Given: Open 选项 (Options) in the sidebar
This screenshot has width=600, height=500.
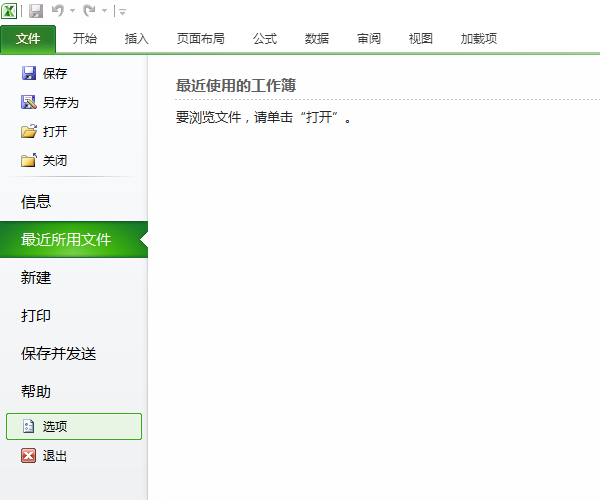Looking at the screenshot, I should click(73, 426).
